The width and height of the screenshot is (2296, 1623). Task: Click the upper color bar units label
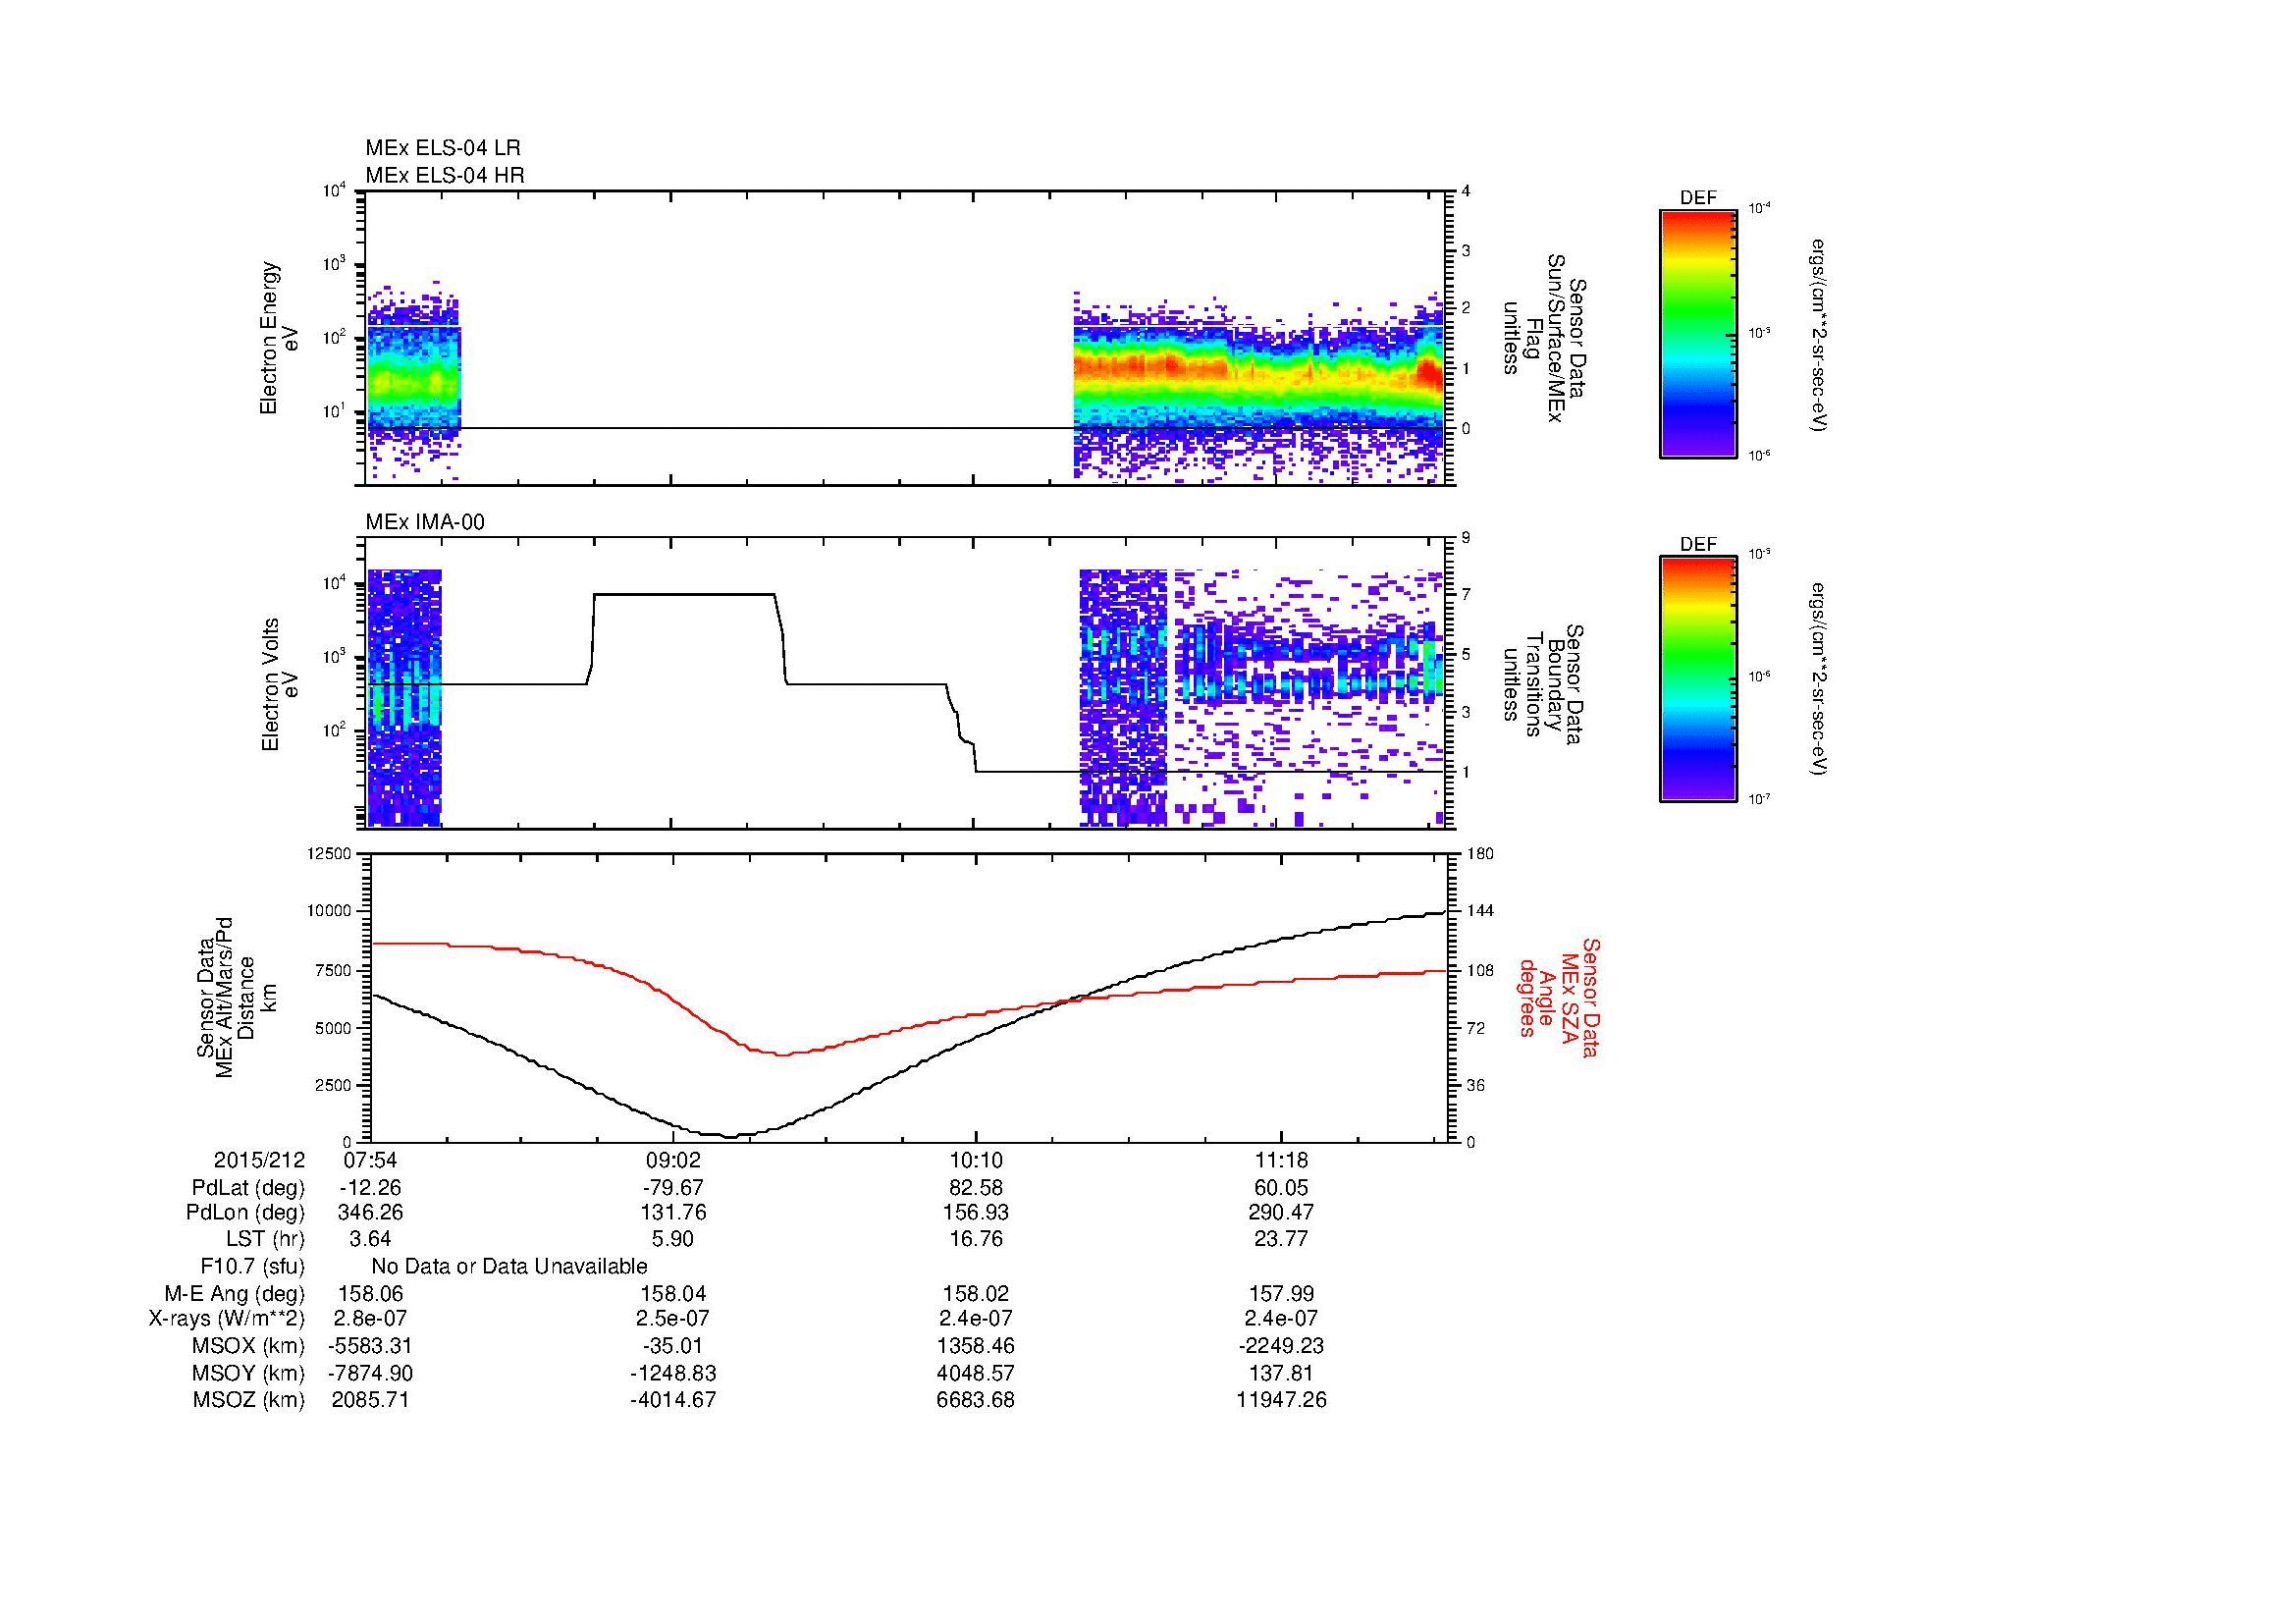coord(1817,334)
